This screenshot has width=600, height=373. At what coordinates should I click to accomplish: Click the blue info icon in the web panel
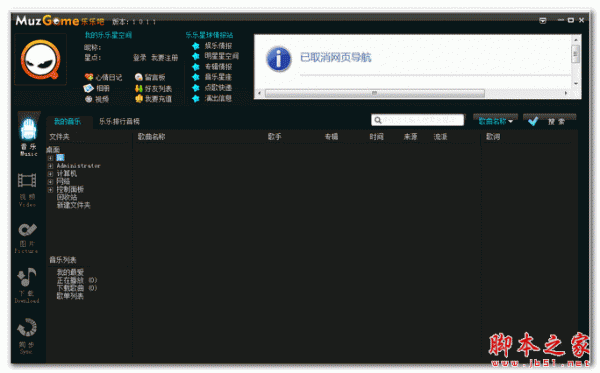click(278, 59)
